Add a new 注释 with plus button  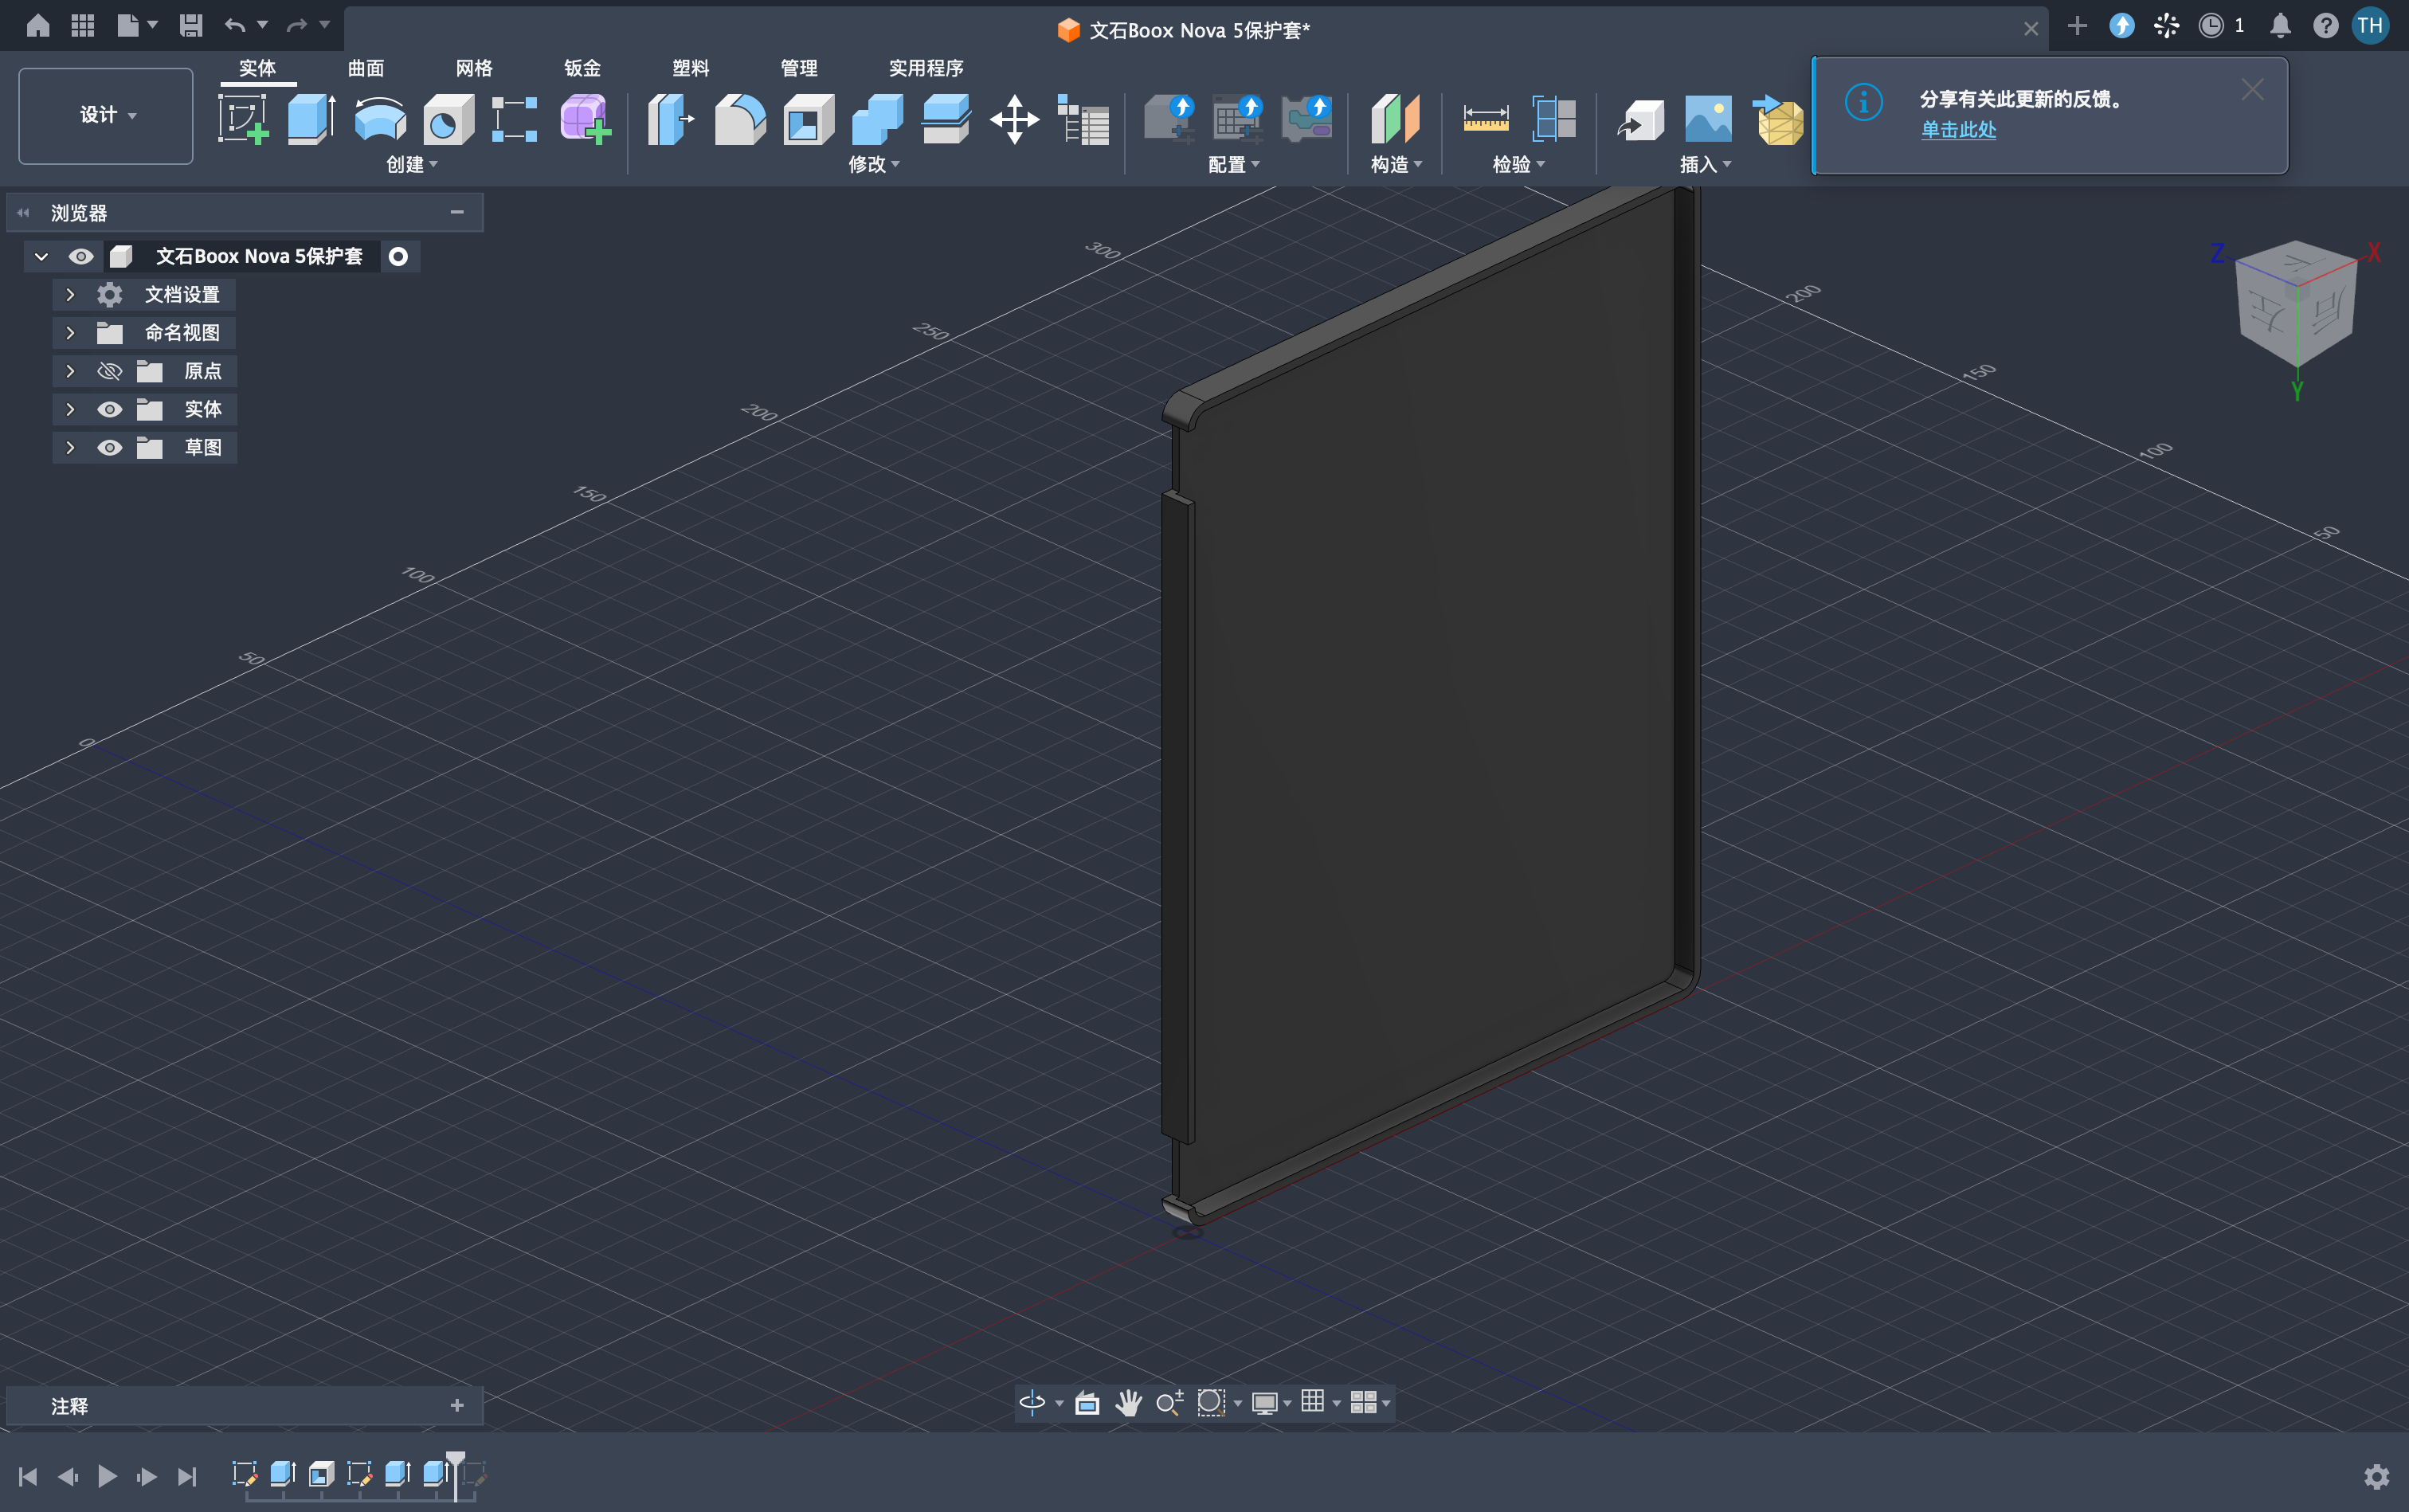tap(457, 1405)
